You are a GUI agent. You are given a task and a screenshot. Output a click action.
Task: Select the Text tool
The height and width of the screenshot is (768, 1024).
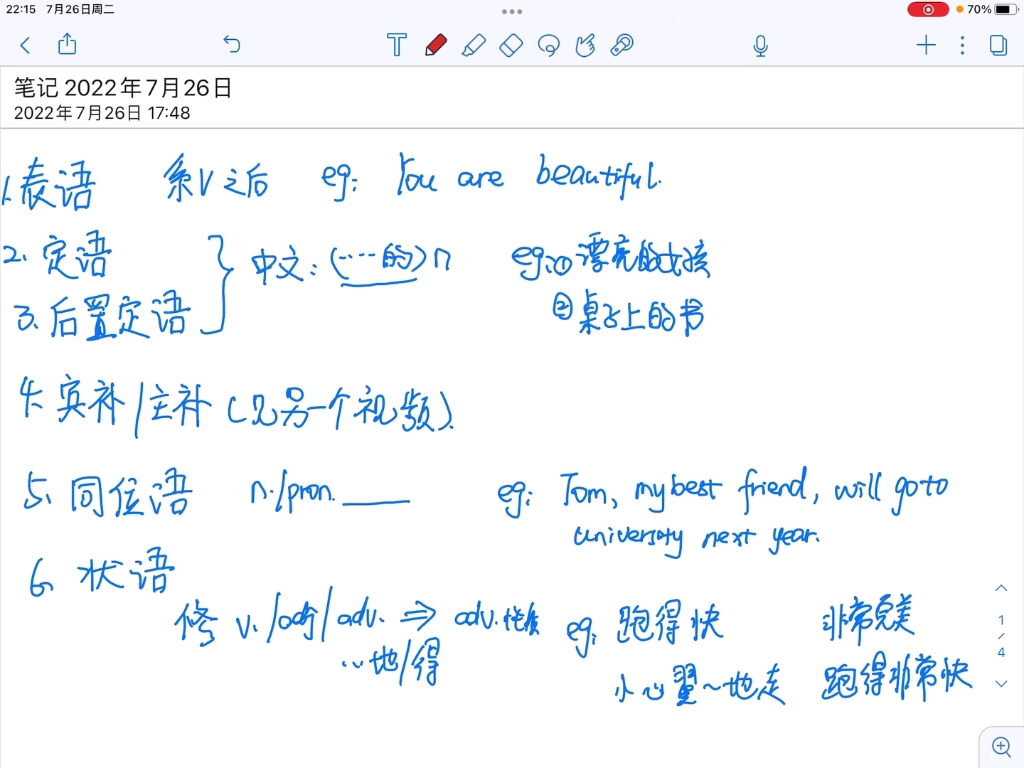click(397, 45)
